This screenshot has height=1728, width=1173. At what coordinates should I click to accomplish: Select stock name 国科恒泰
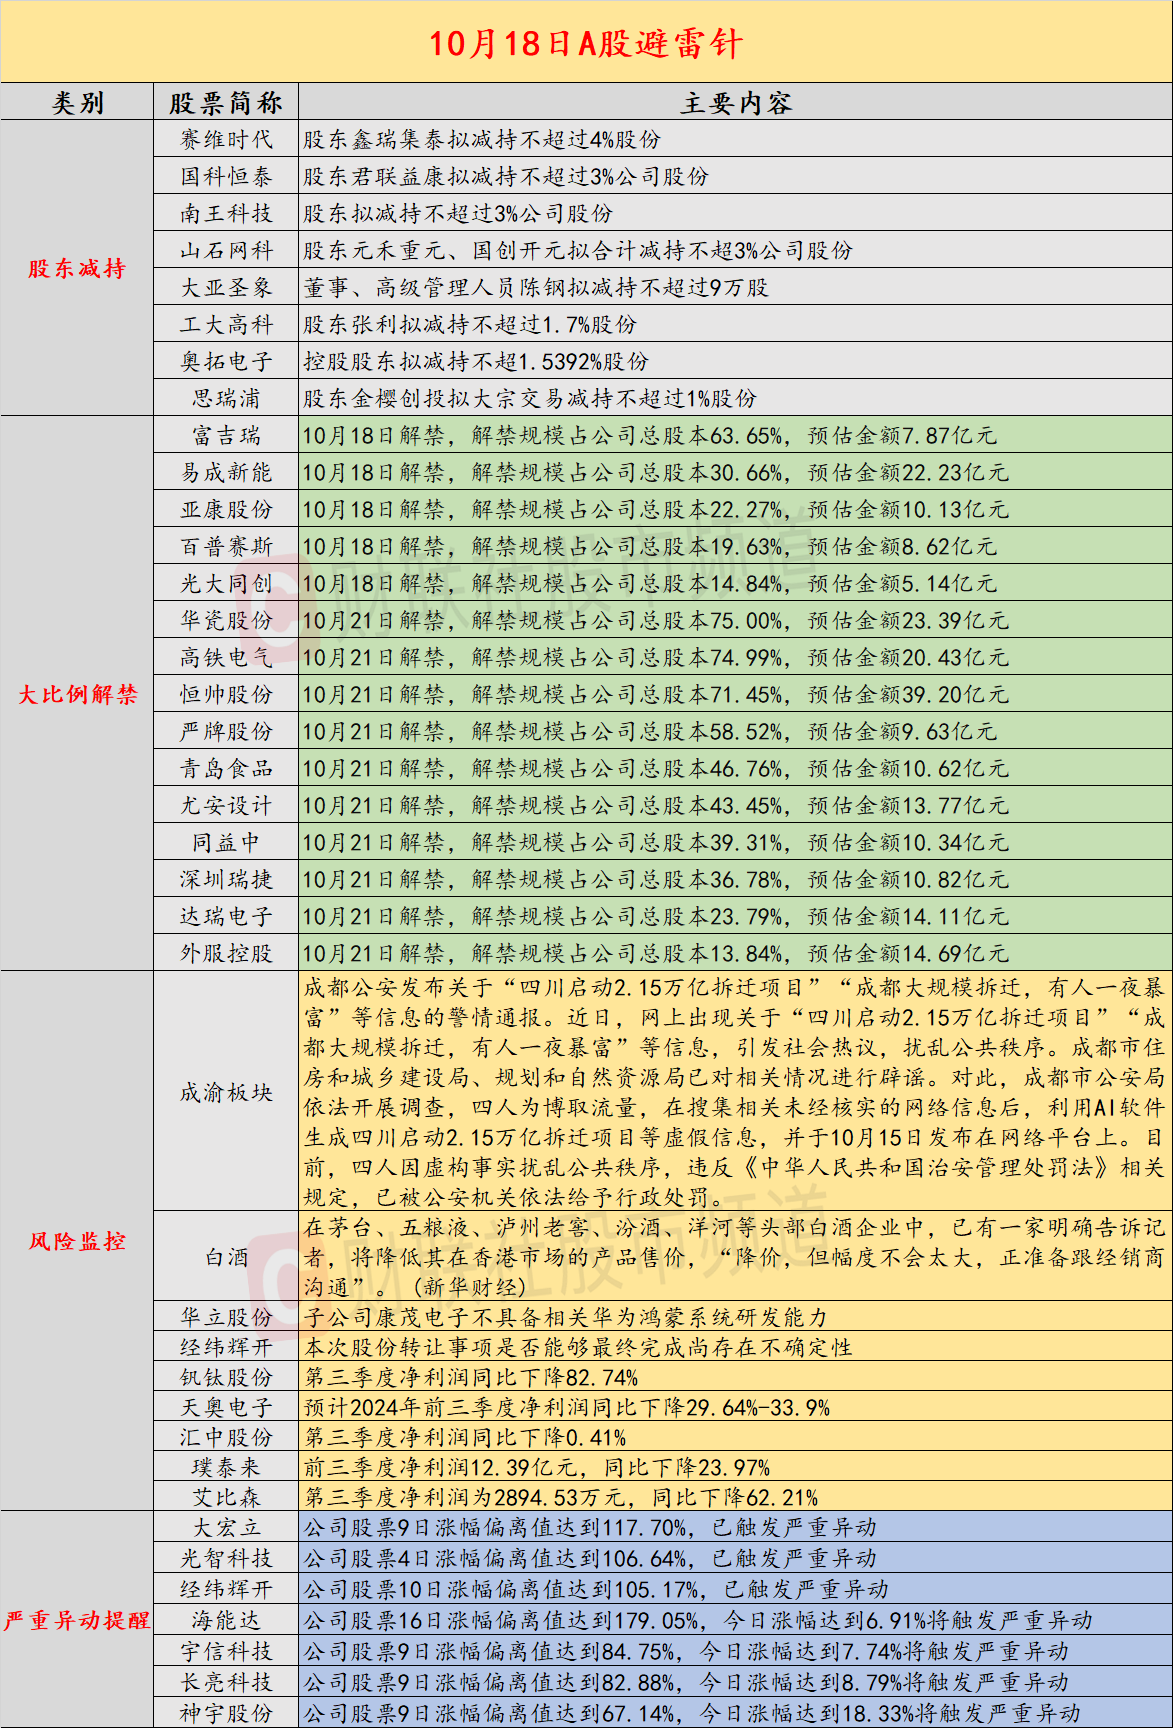[226, 177]
